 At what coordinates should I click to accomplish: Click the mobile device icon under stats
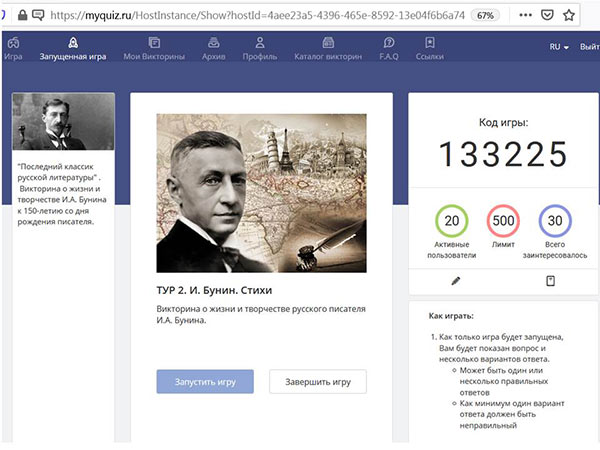click(x=550, y=281)
